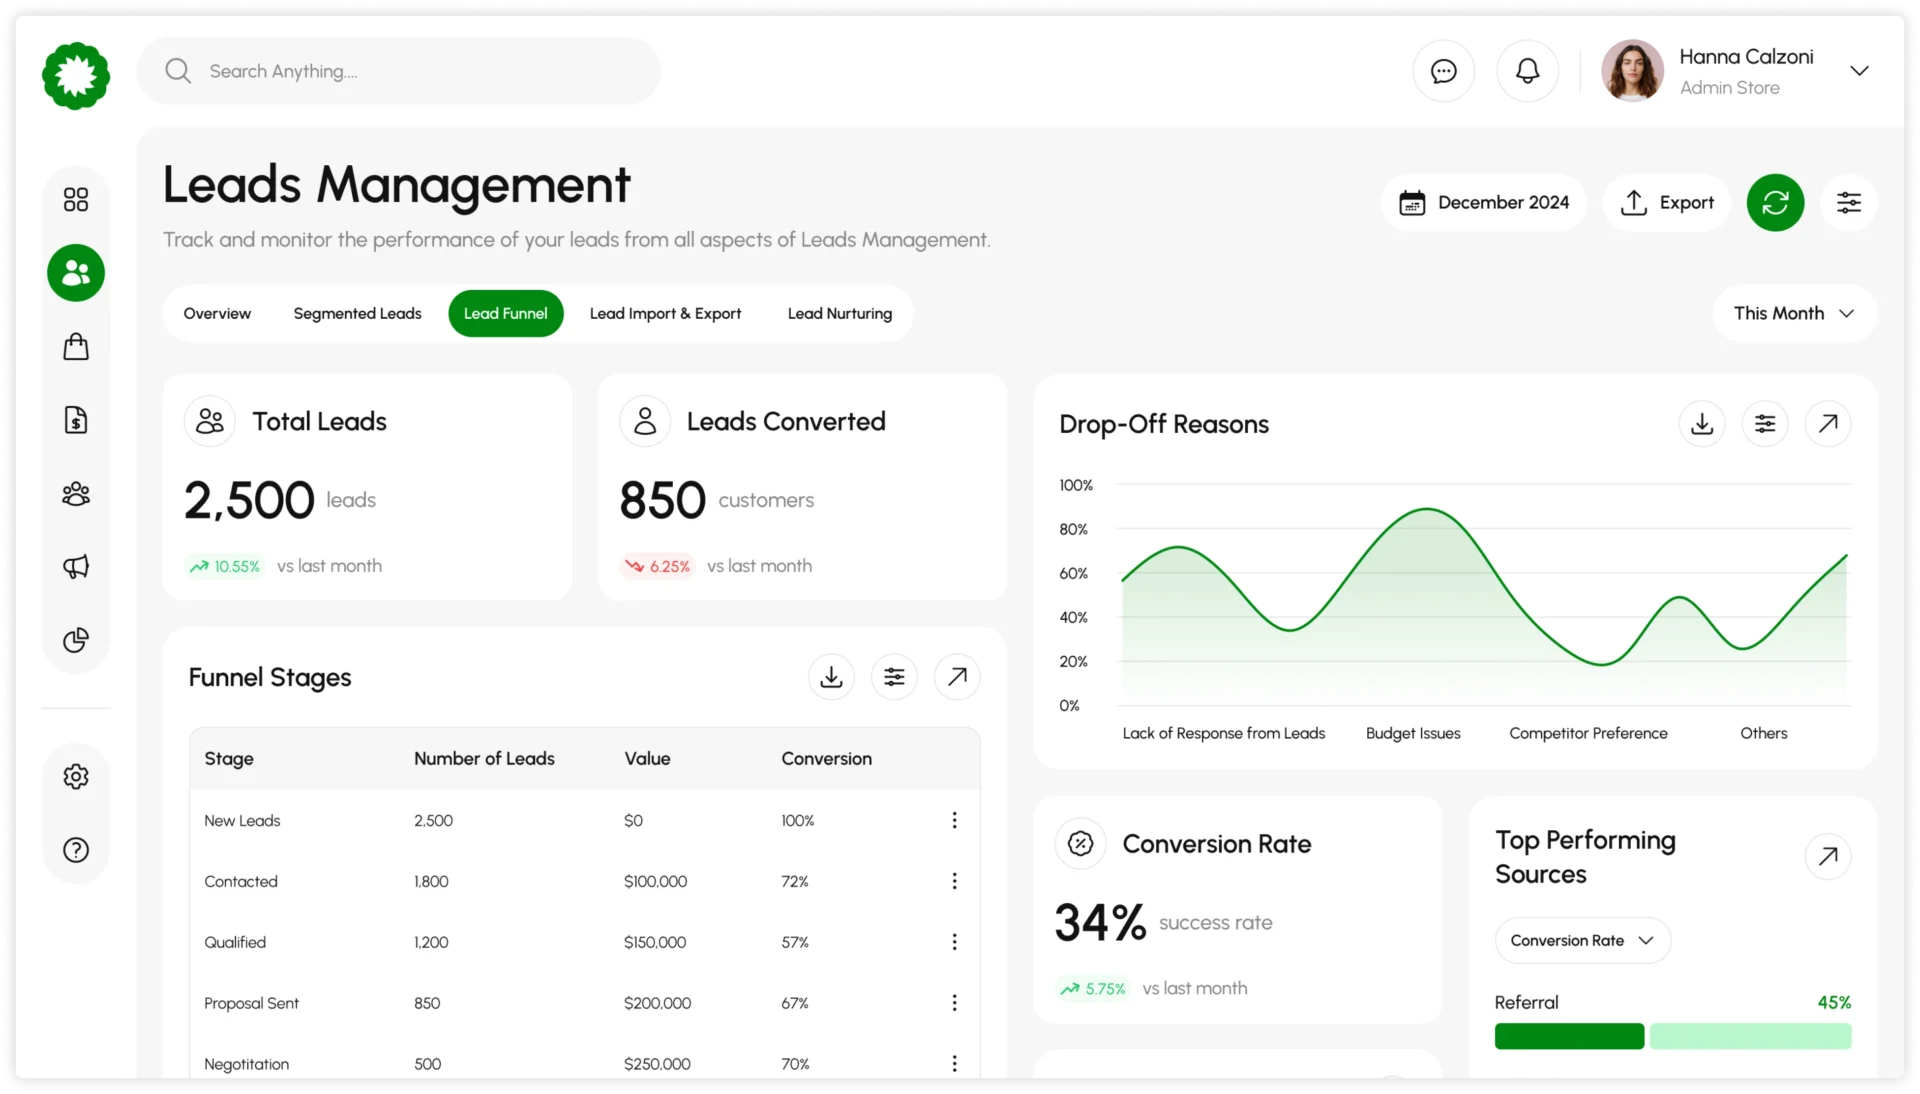Open the invoice dollar document sidebar icon
Screen dimensions: 1920x1094
pos(76,420)
